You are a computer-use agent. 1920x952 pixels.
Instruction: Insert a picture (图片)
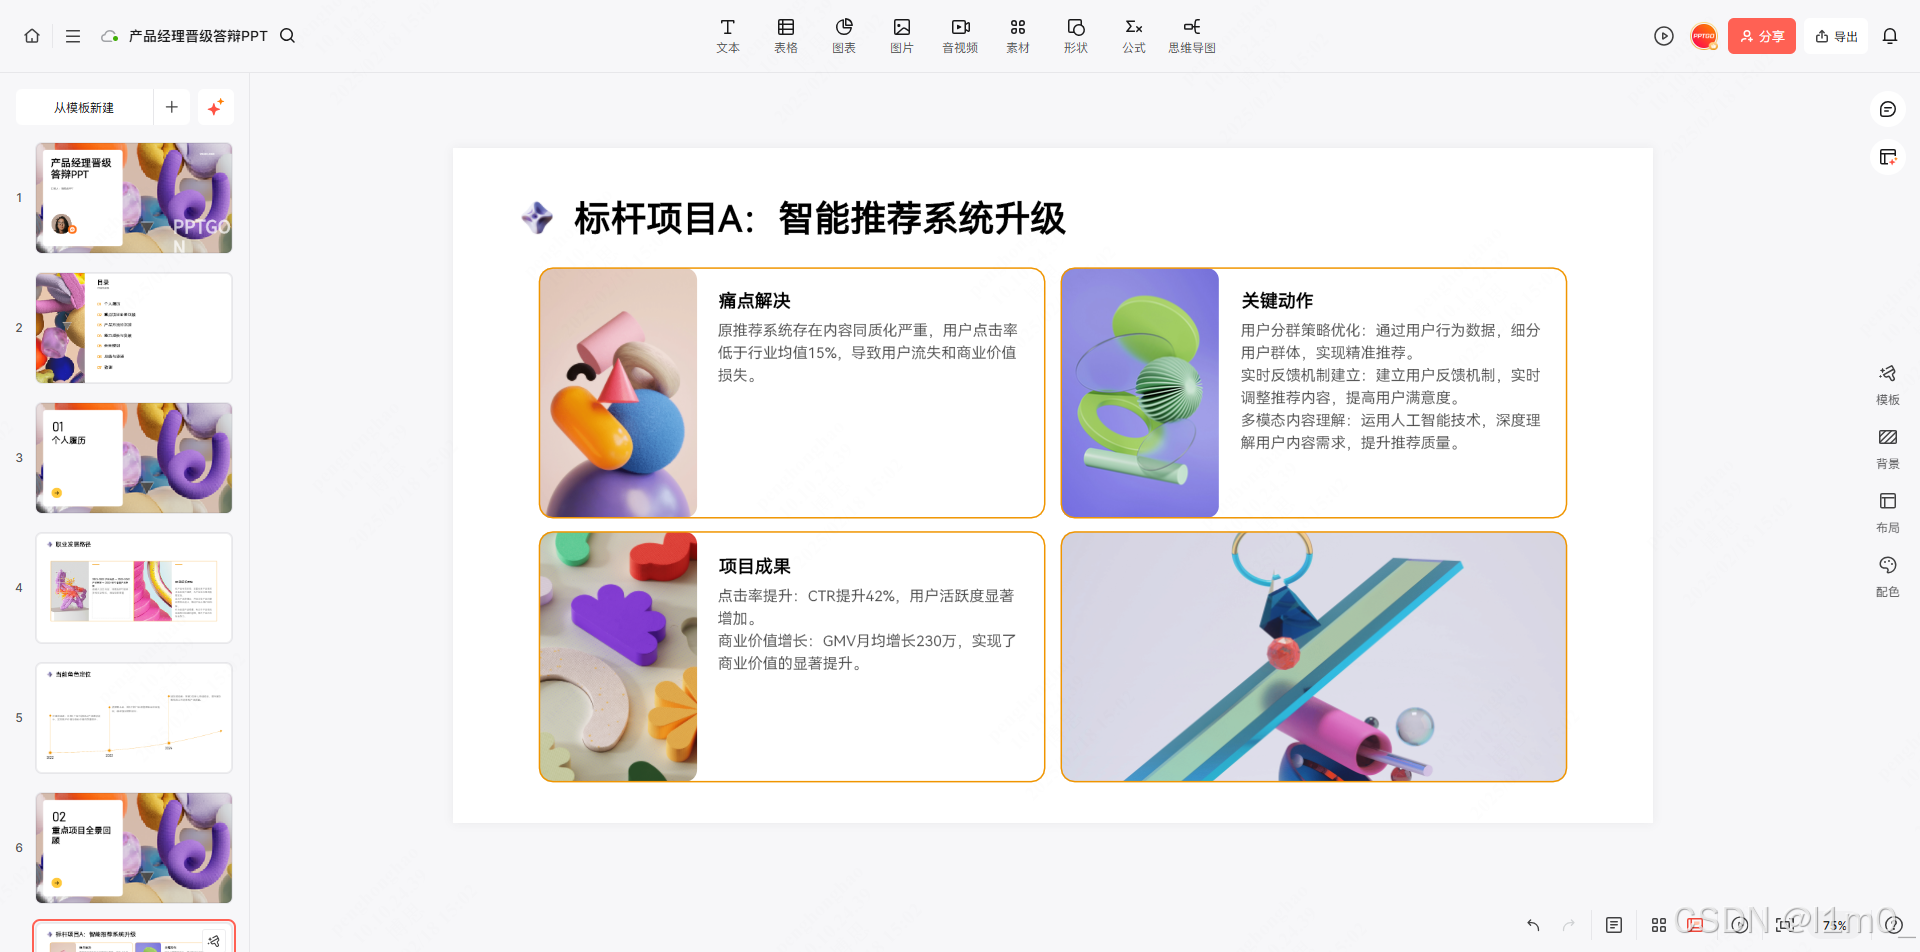click(902, 36)
